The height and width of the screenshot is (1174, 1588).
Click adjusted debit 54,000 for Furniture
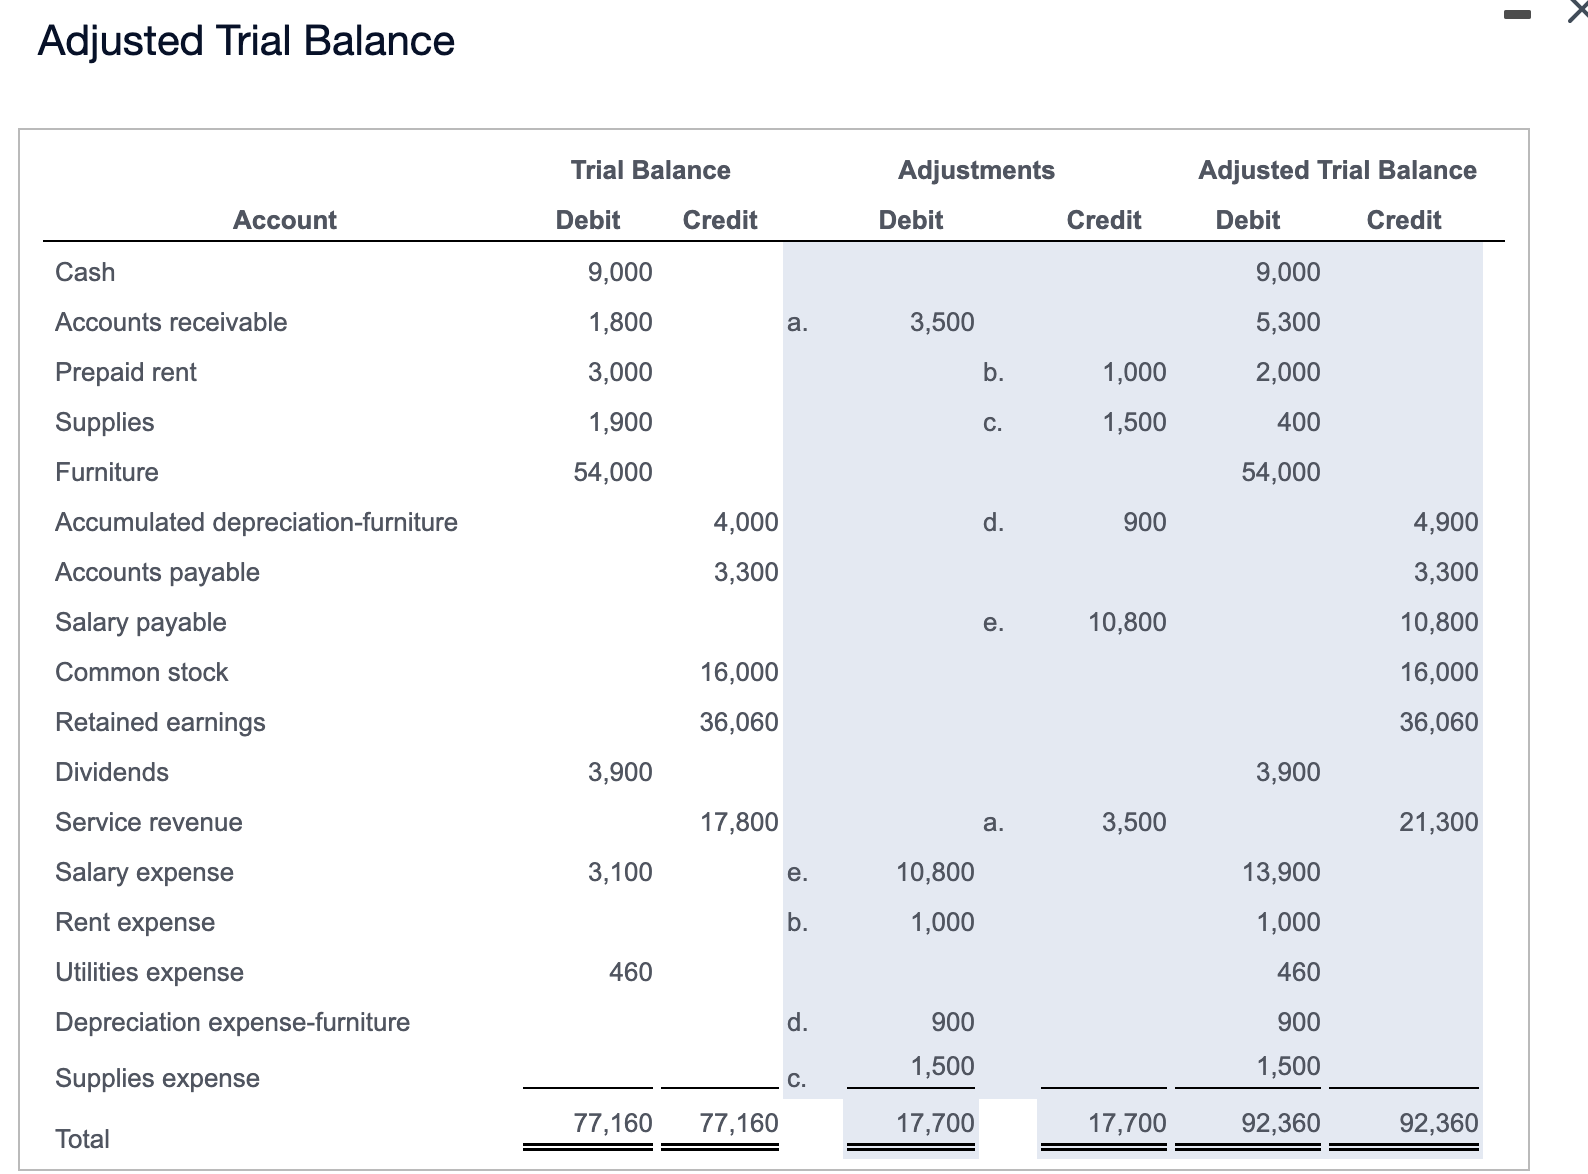(x=1281, y=472)
